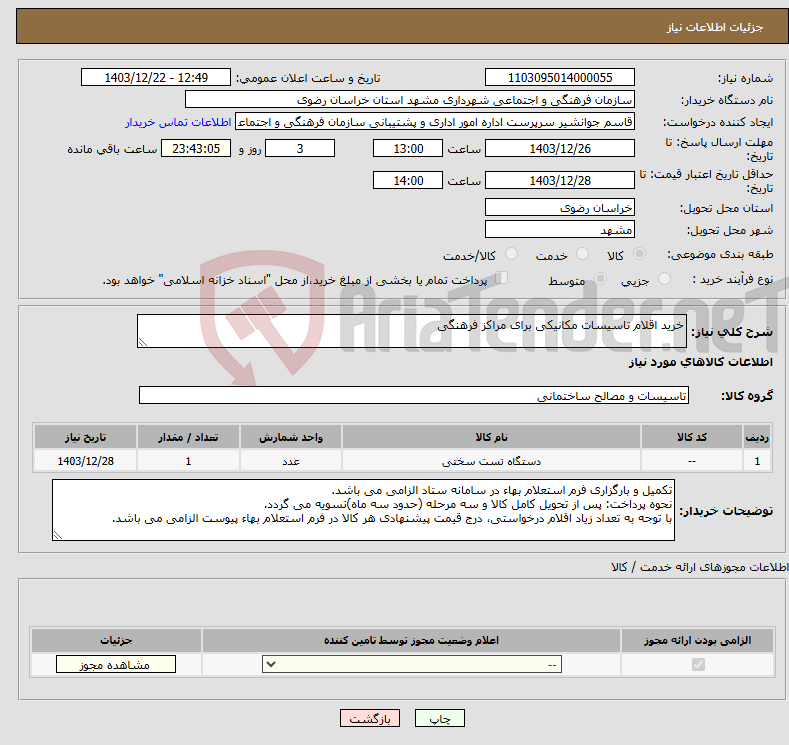Click the جزئیات column header
The height and width of the screenshot is (745, 789).
click(116, 640)
